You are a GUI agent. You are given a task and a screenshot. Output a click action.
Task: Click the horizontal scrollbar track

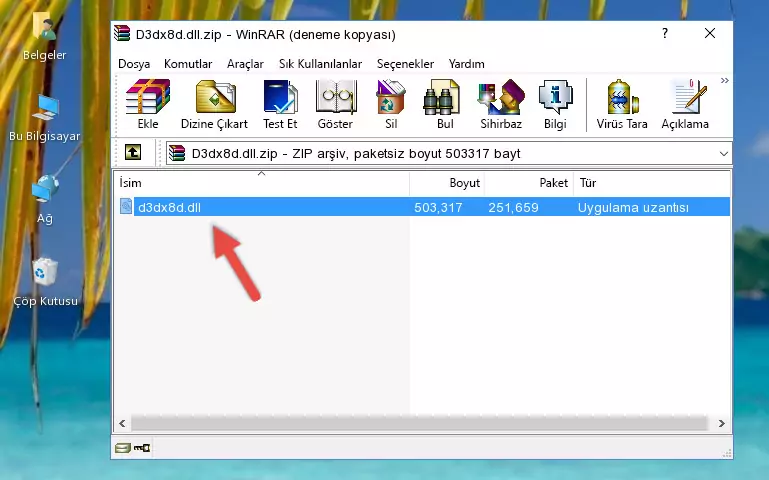tap(419, 423)
